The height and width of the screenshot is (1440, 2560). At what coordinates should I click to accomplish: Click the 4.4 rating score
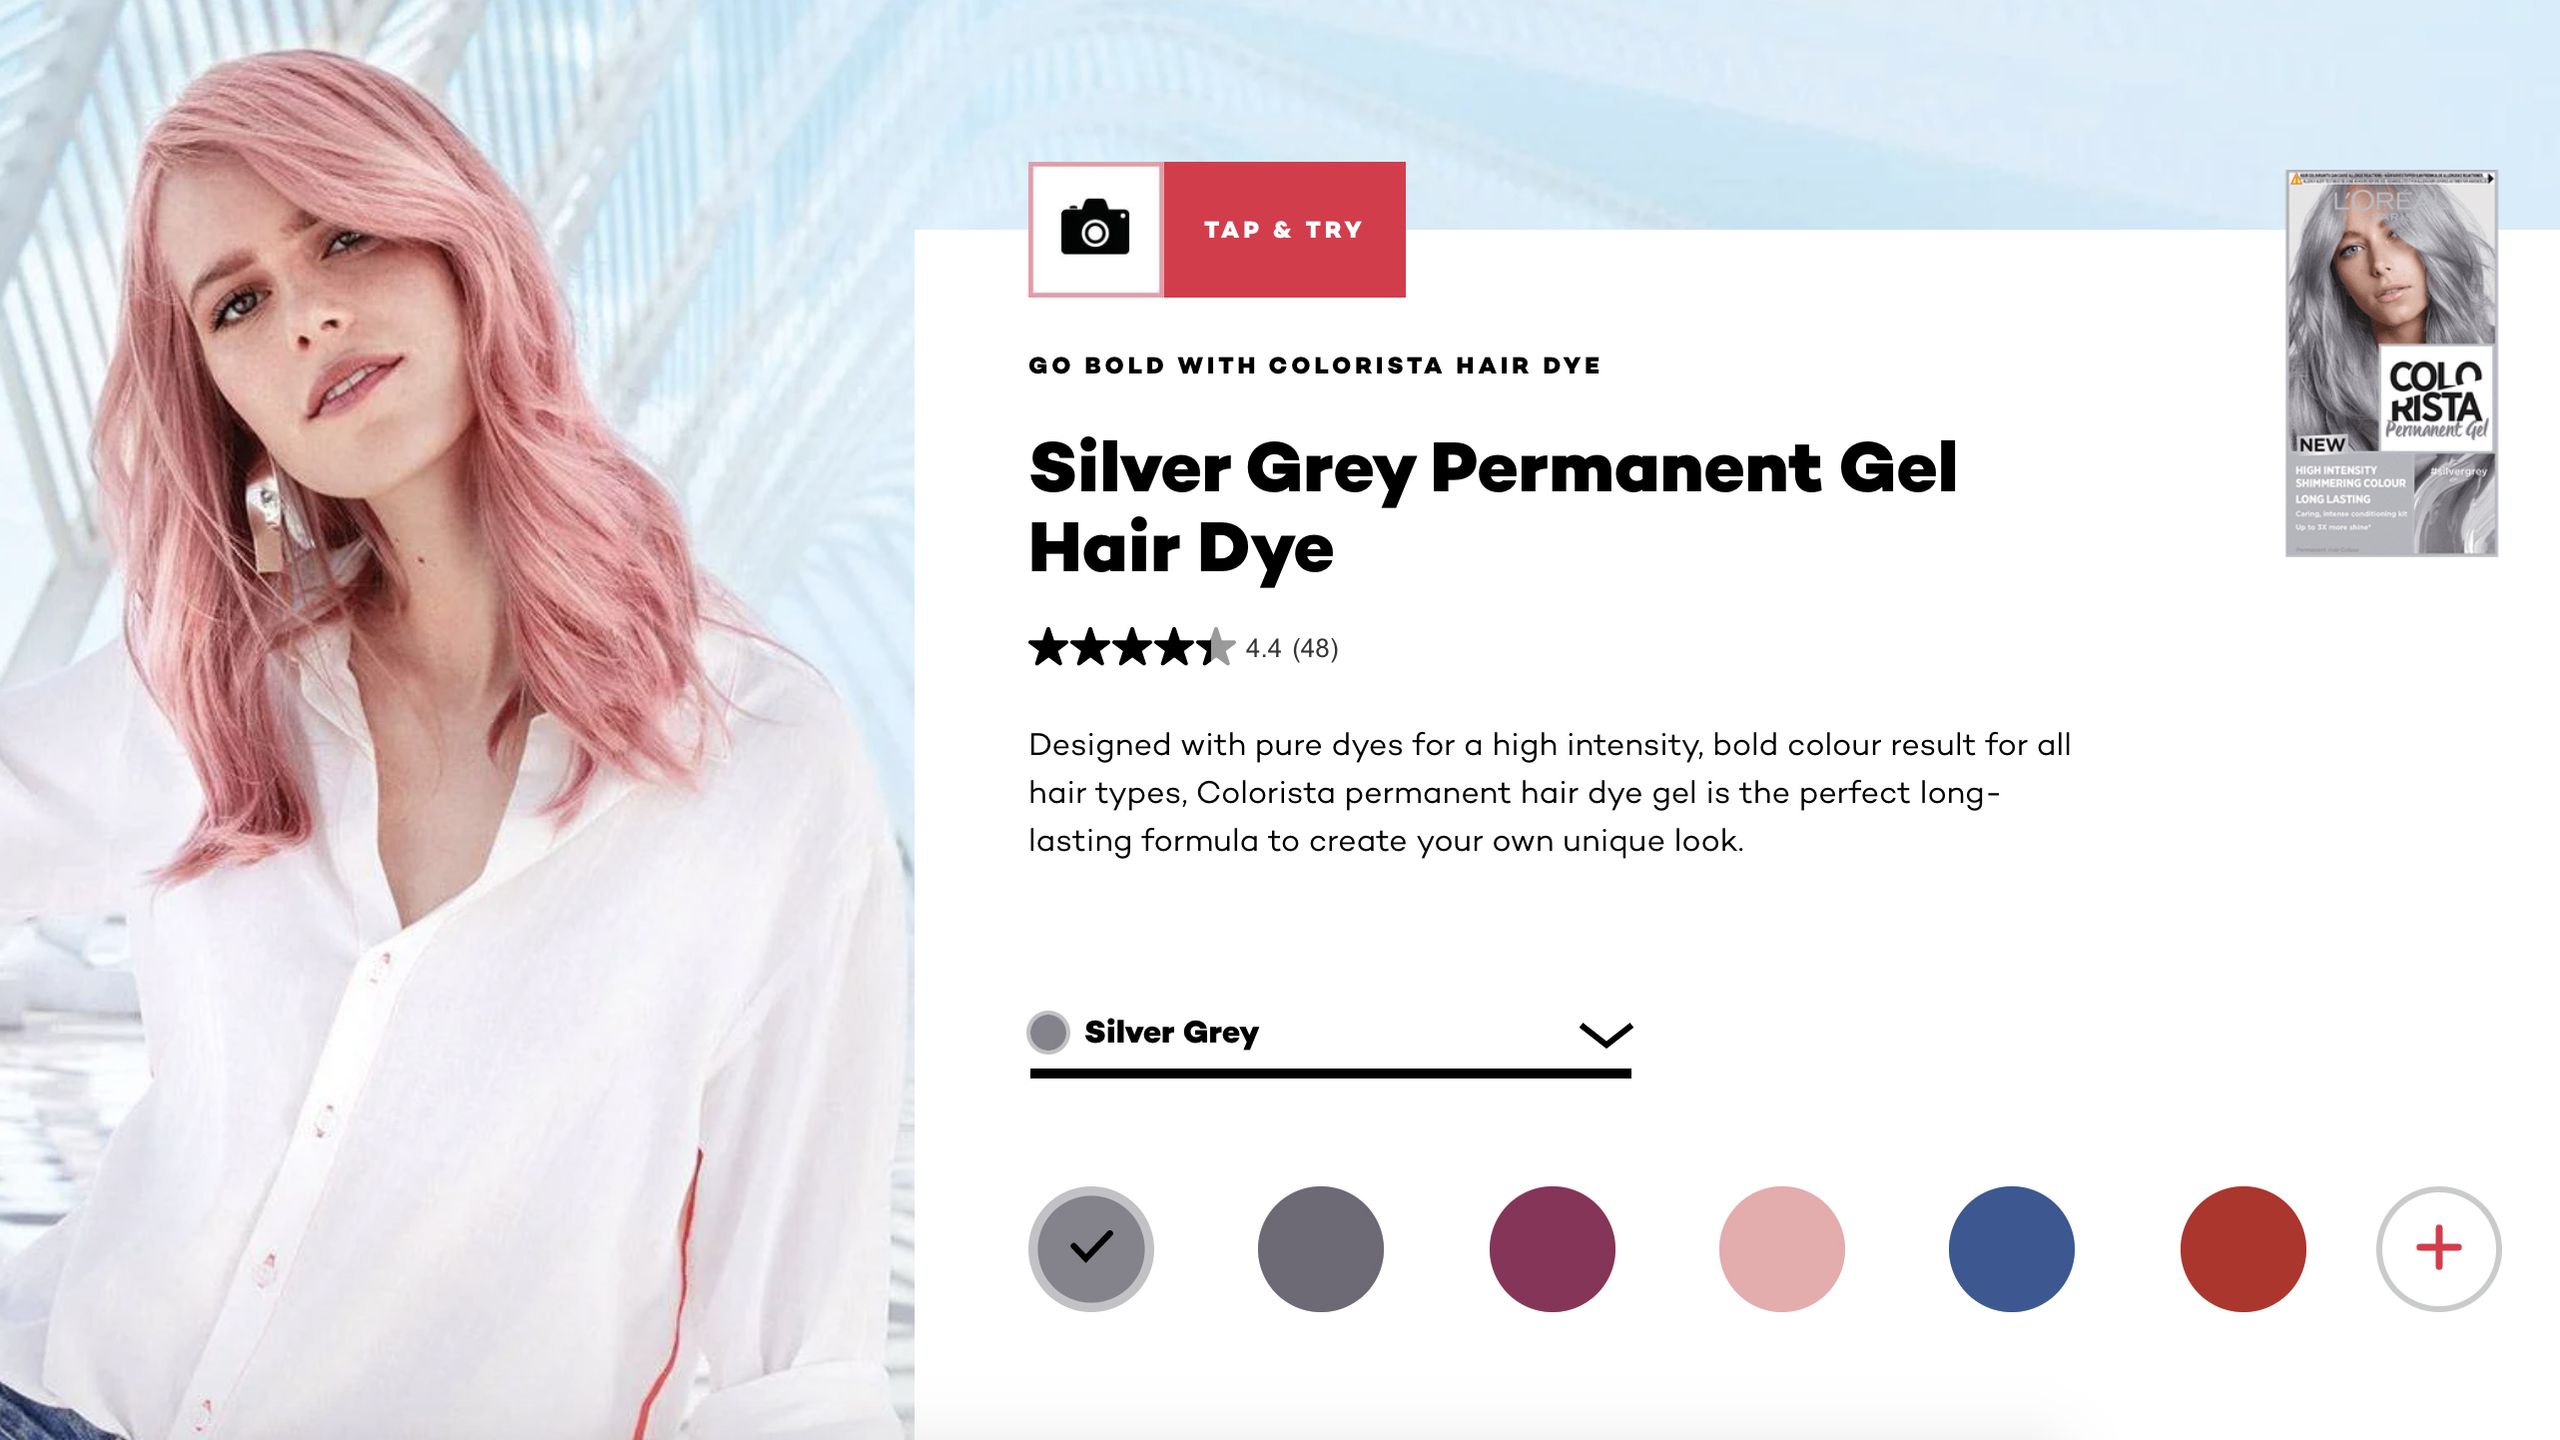[1263, 649]
